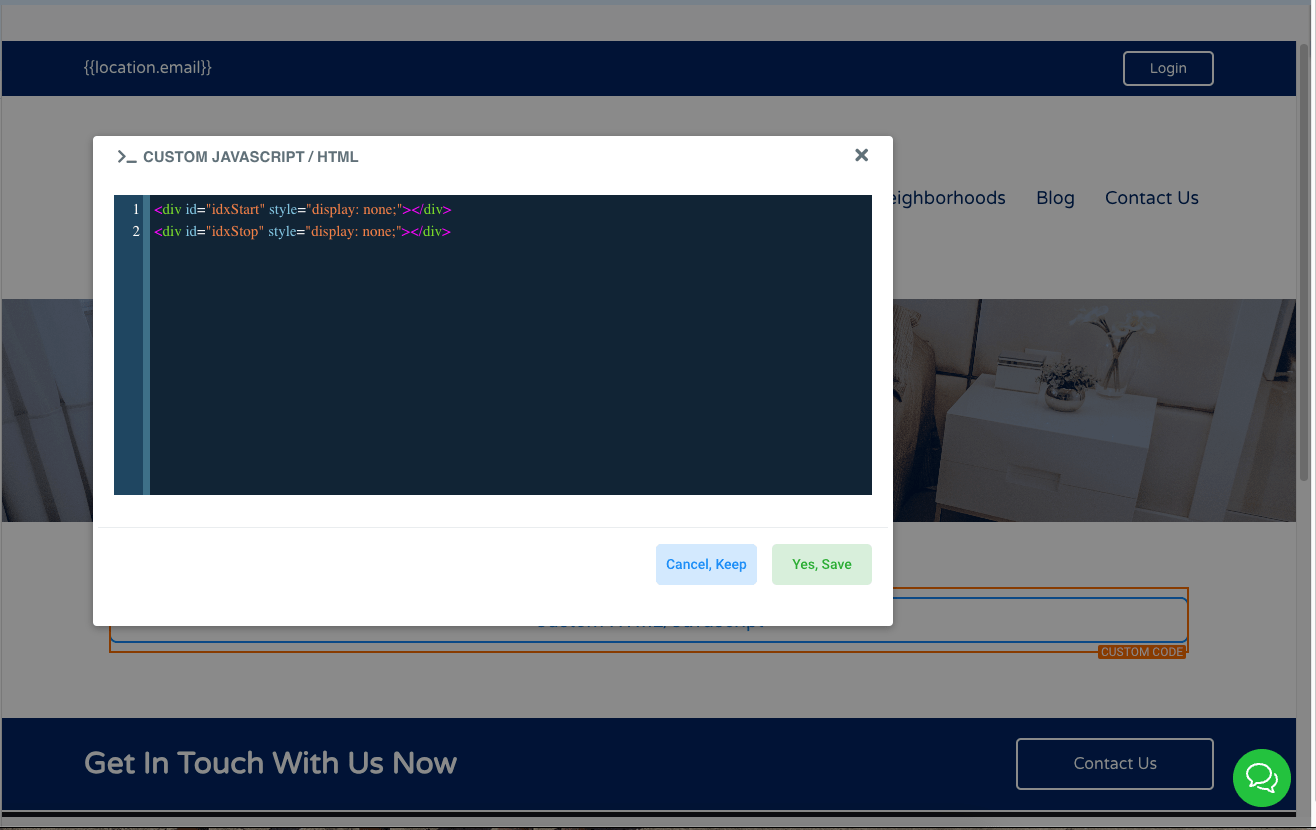Open the green chat widget bubble
The image size is (1316, 830).
pyautogui.click(x=1261, y=777)
